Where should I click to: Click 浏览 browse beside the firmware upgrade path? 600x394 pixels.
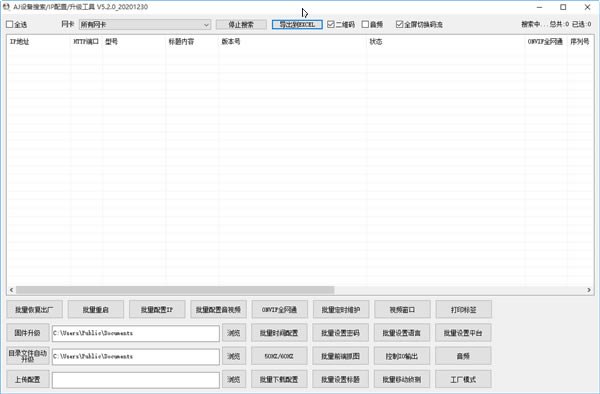pos(233,333)
